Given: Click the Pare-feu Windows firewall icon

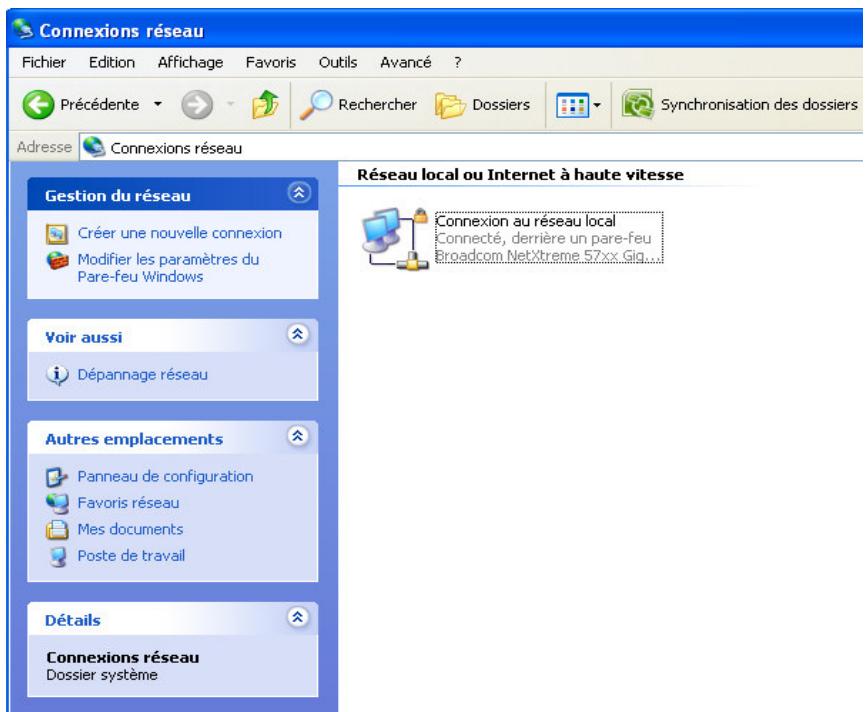Looking at the screenshot, I should (57, 260).
